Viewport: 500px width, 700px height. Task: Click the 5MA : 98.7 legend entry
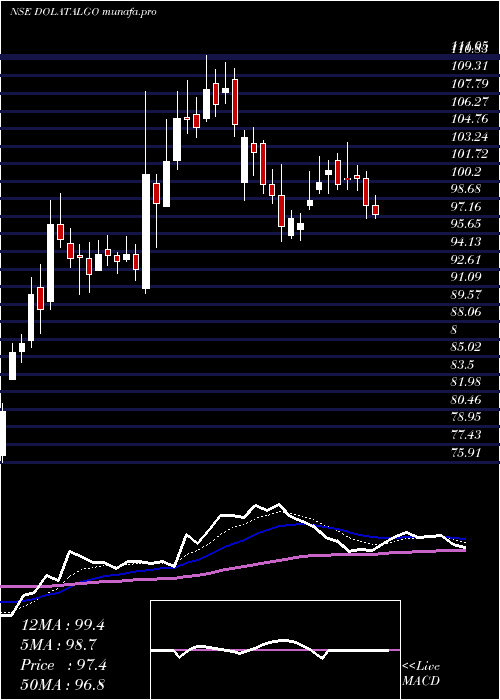(x=59, y=645)
